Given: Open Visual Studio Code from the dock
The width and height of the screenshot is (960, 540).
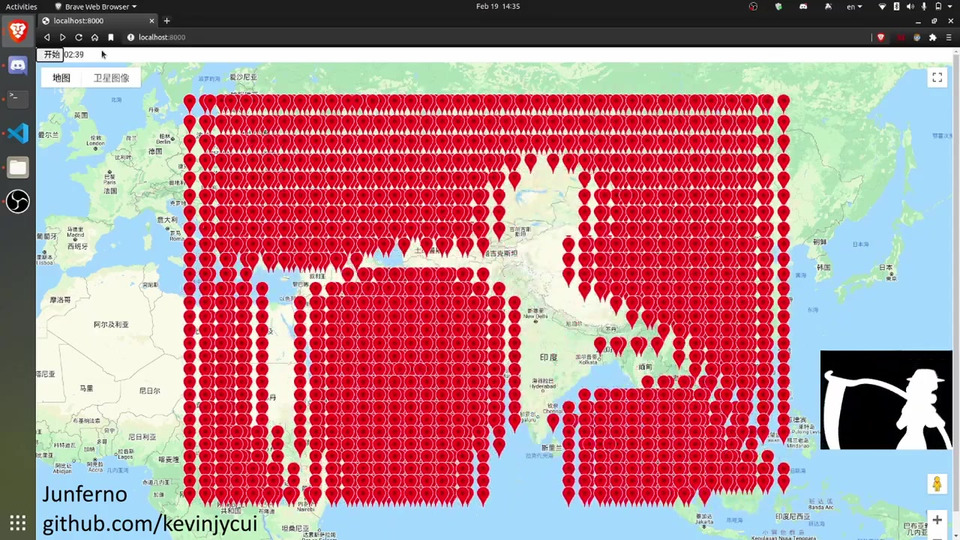Looking at the screenshot, I should [18, 133].
